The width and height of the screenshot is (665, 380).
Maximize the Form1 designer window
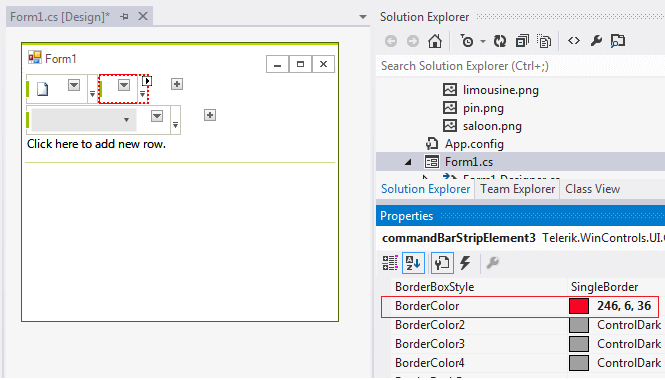[300, 64]
